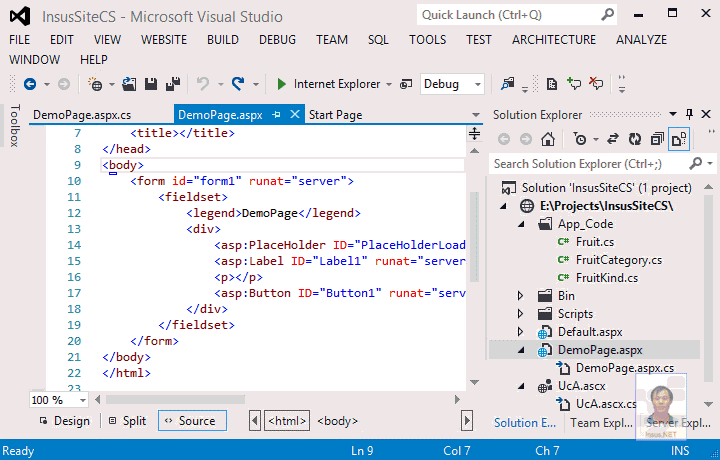Click the Visual Studio logo icon
The width and height of the screenshot is (720, 460).
(20, 17)
